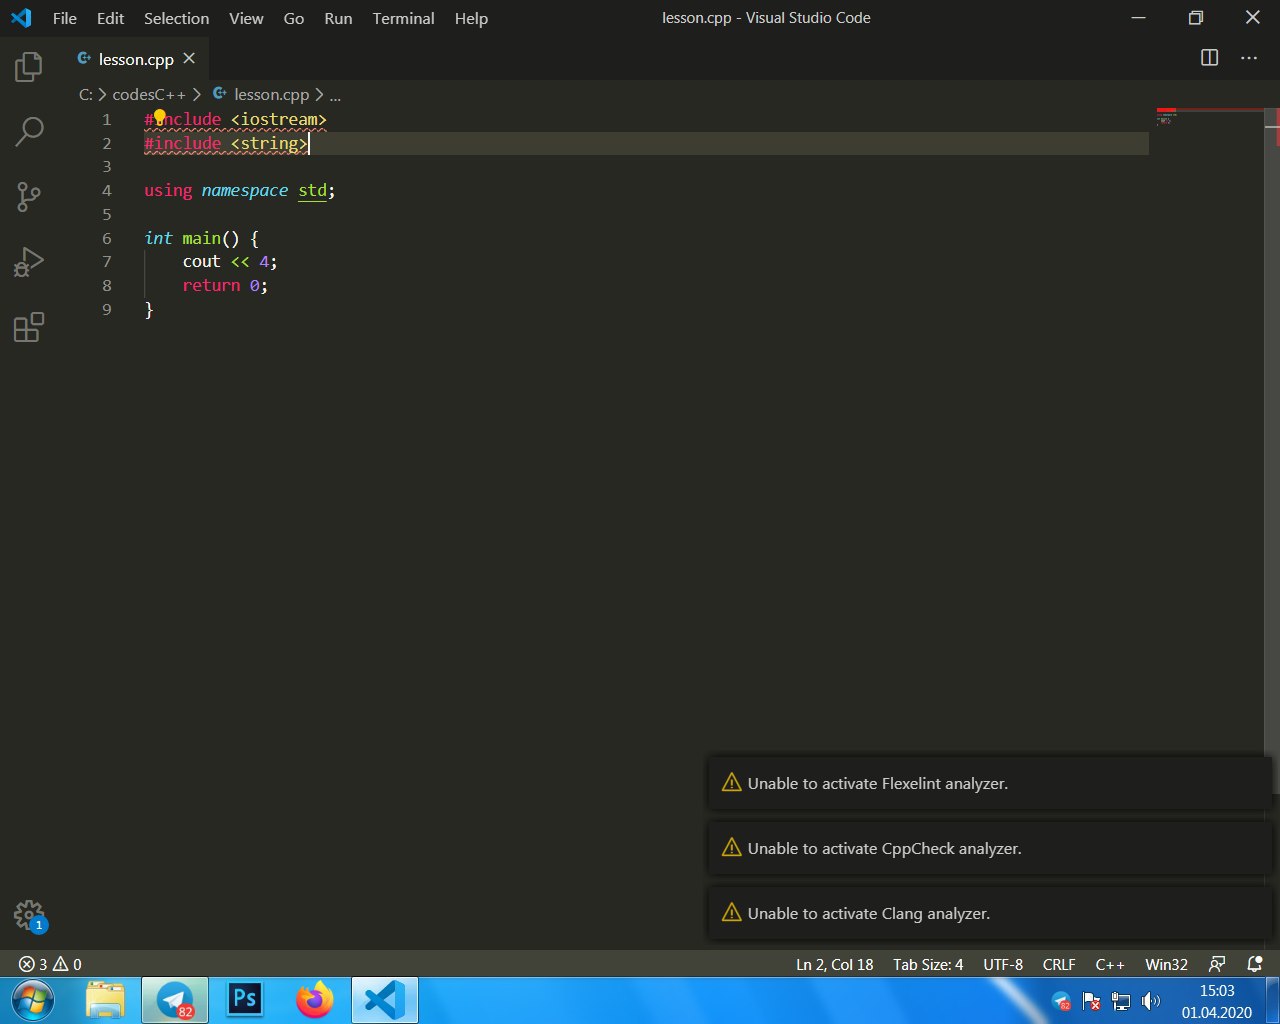Click the Action Center flag tray icon
Screen dimensions: 1280x1024
[x=1092, y=1001]
